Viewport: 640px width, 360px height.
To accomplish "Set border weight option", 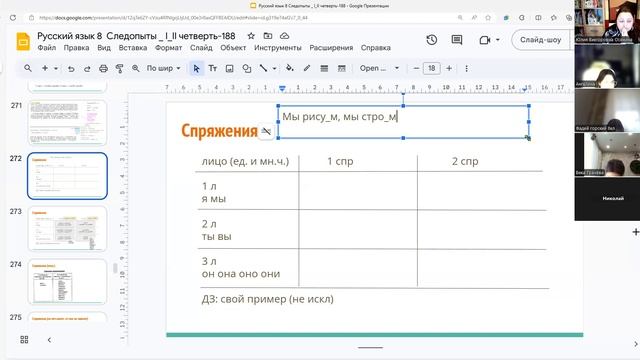I will coord(324,69).
